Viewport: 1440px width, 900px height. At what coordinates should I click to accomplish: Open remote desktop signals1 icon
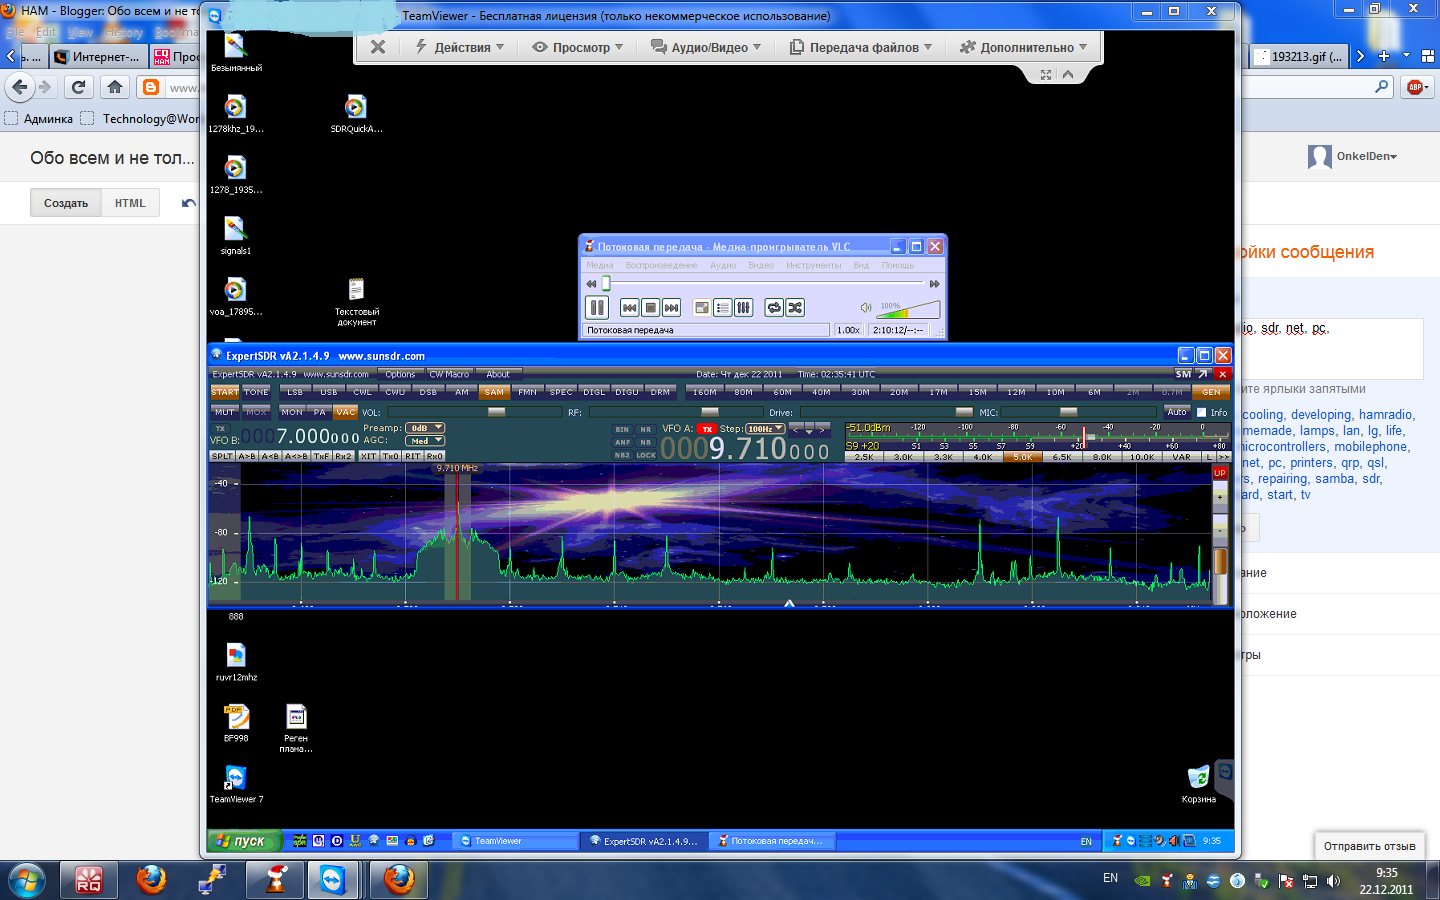235,236
